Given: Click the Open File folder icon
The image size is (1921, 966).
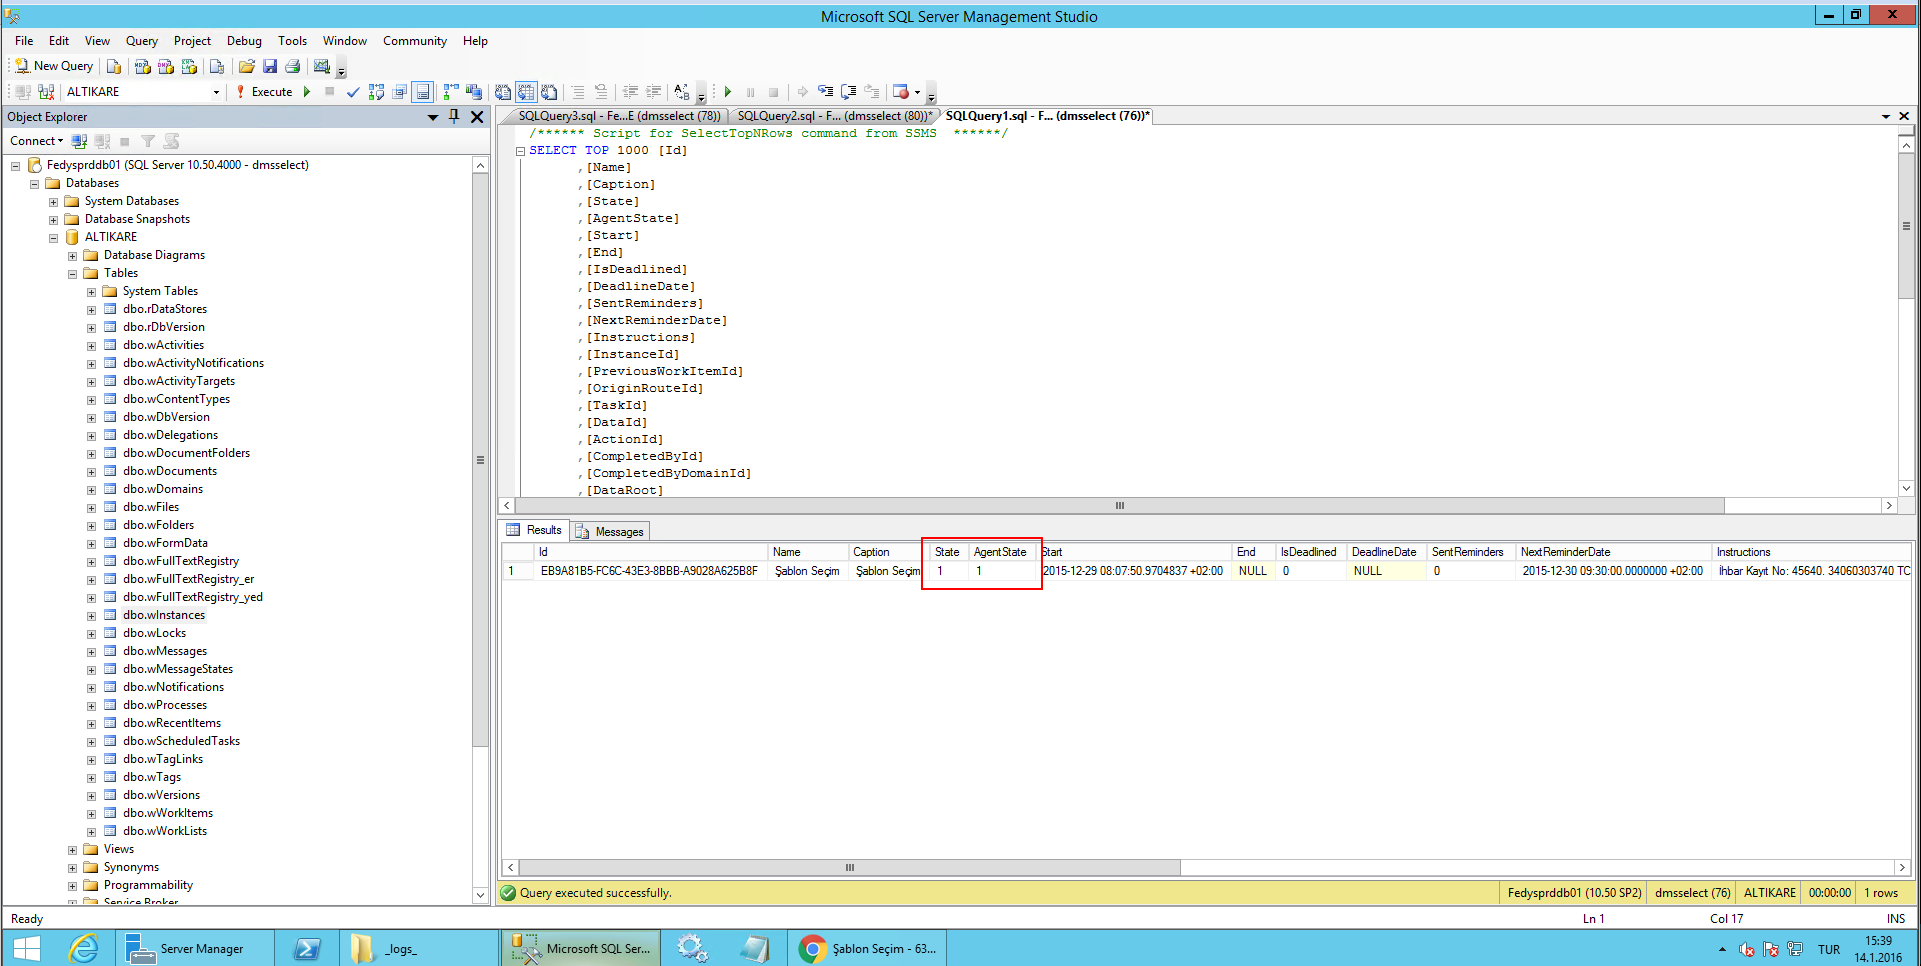Looking at the screenshot, I should click(247, 66).
